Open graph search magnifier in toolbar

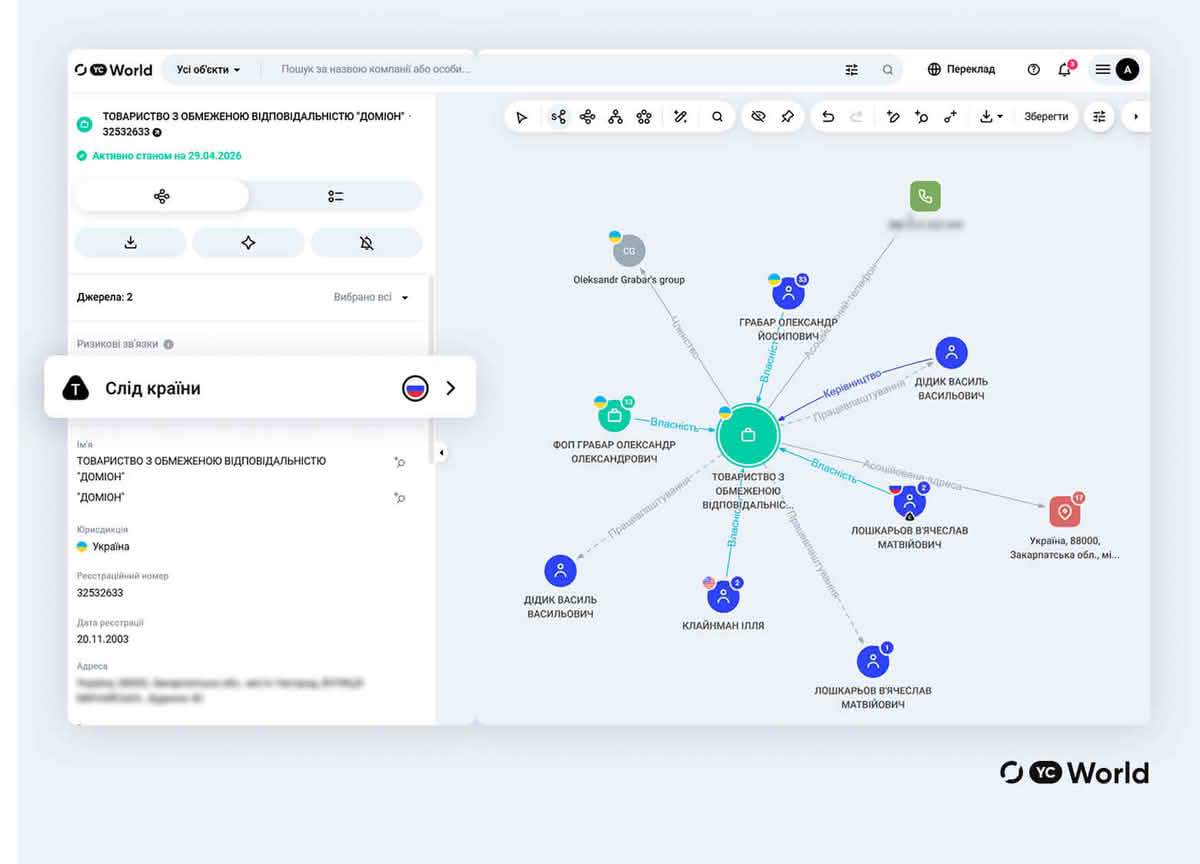click(717, 117)
